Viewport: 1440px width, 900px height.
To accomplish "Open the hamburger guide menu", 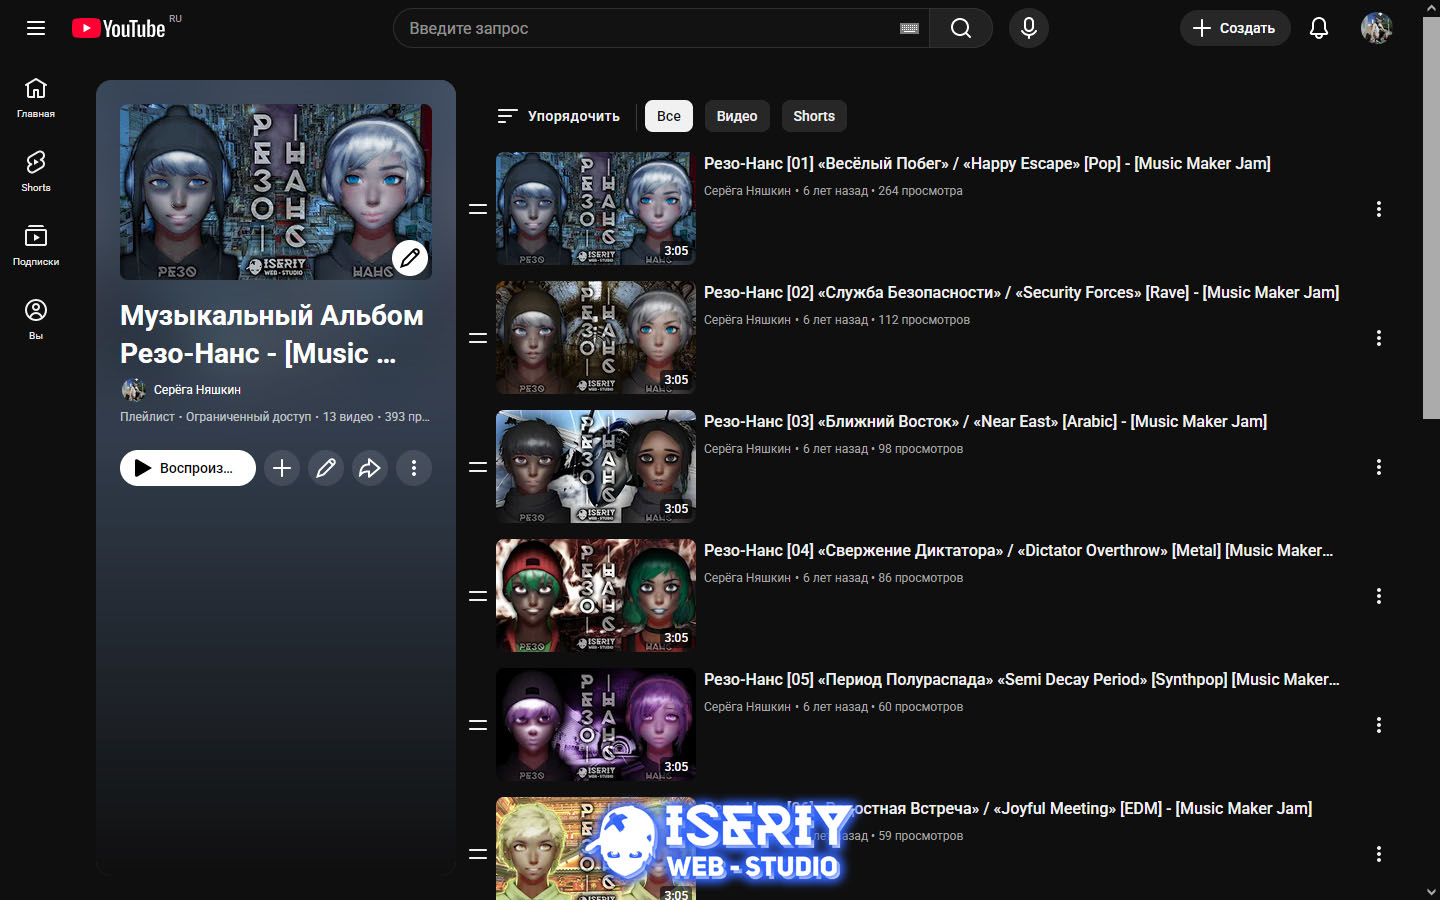I will click(36, 28).
